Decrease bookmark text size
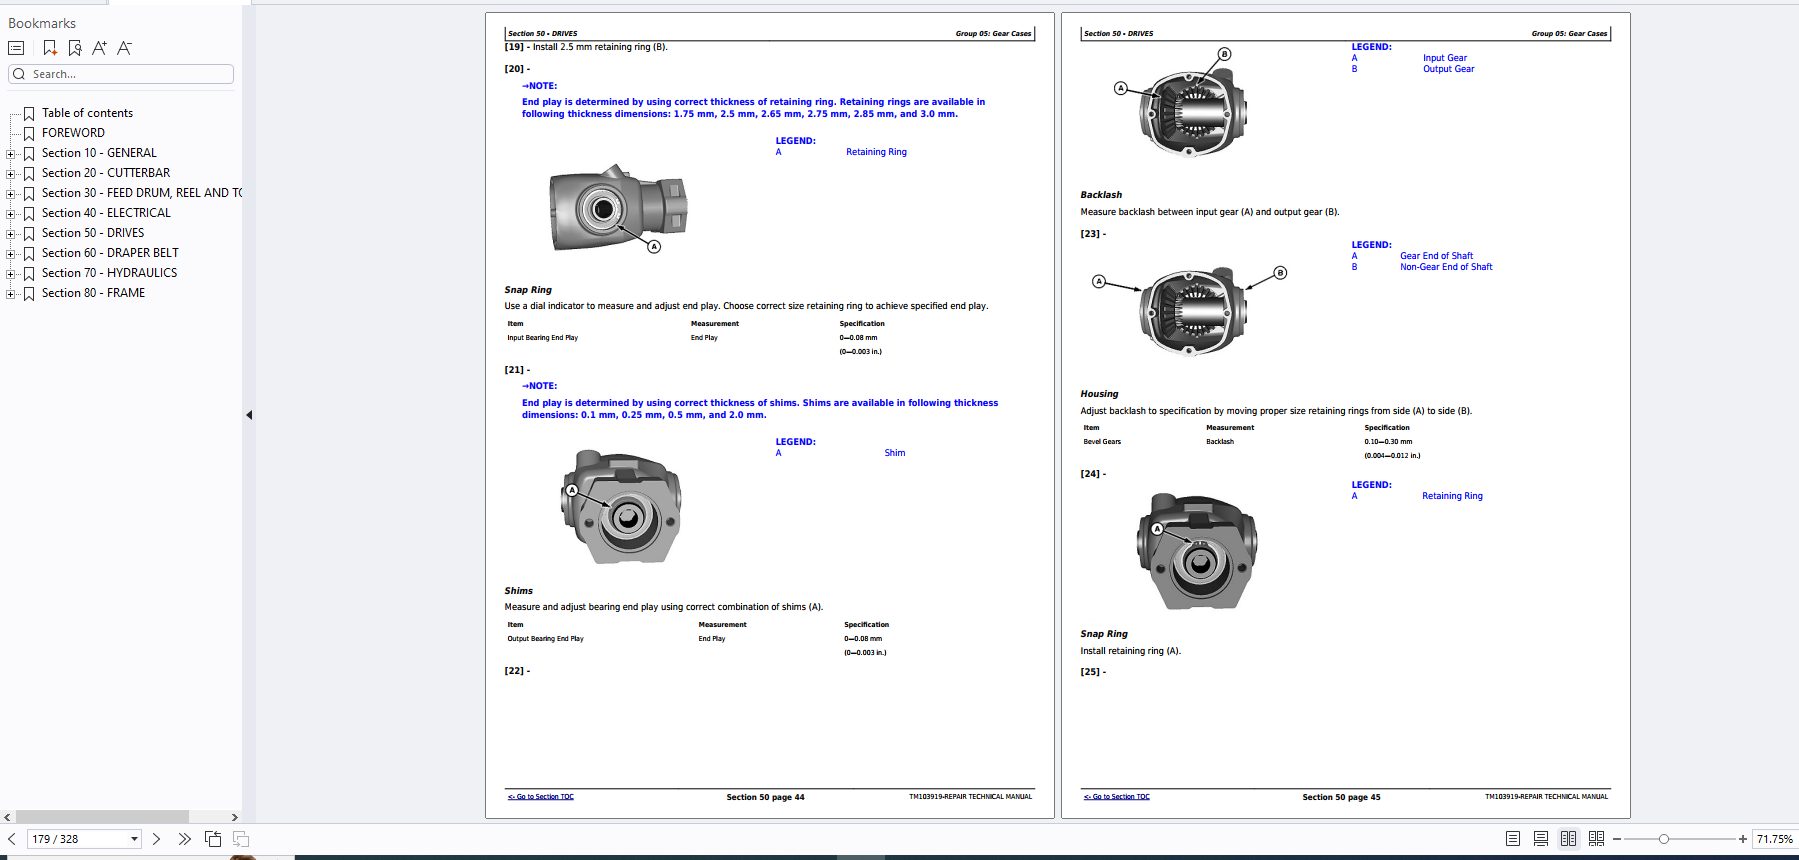The width and height of the screenshot is (1799, 860). pyautogui.click(x=124, y=48)
